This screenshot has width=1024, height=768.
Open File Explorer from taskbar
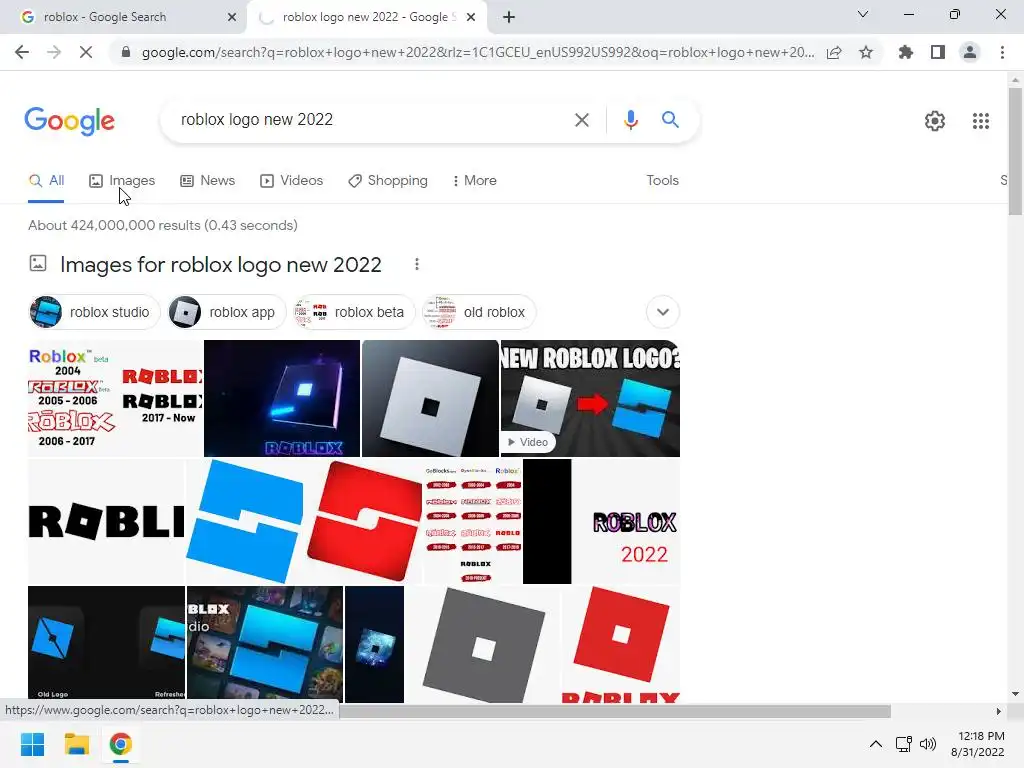point(76,744)
